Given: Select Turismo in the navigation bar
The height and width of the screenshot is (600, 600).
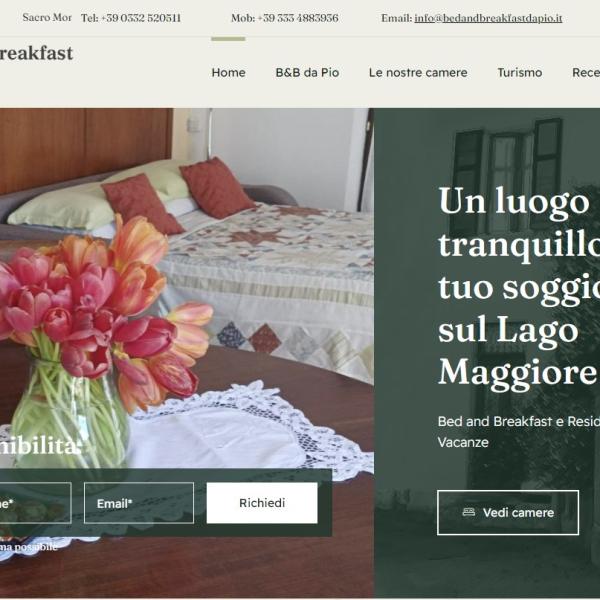Looking at the screenshot, I should [x=520, y=72].
